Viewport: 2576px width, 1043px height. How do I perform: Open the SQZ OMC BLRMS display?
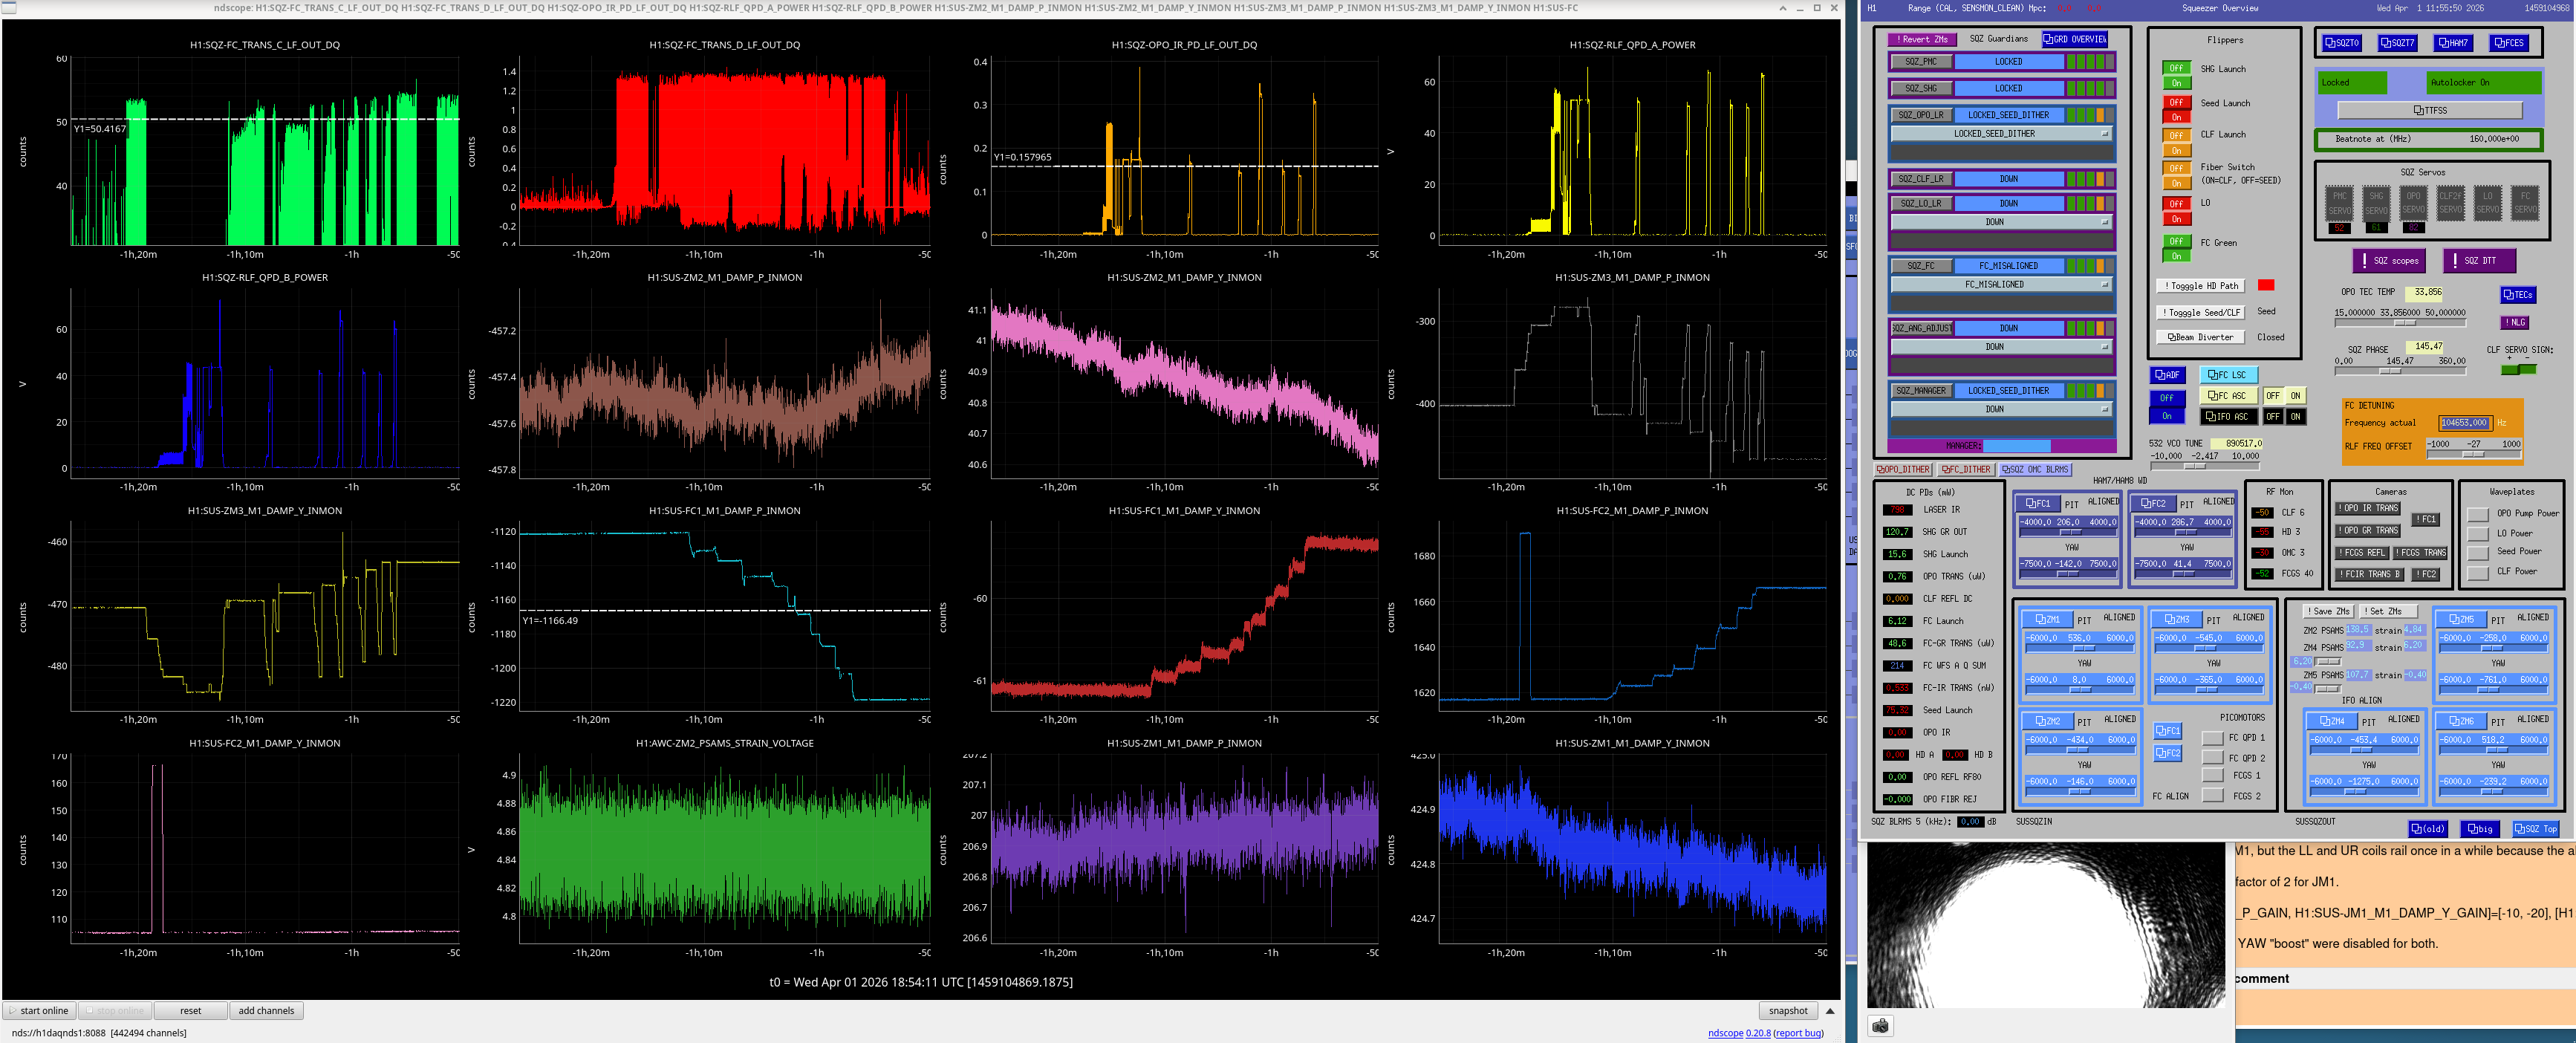click(x=2035, y=470)
